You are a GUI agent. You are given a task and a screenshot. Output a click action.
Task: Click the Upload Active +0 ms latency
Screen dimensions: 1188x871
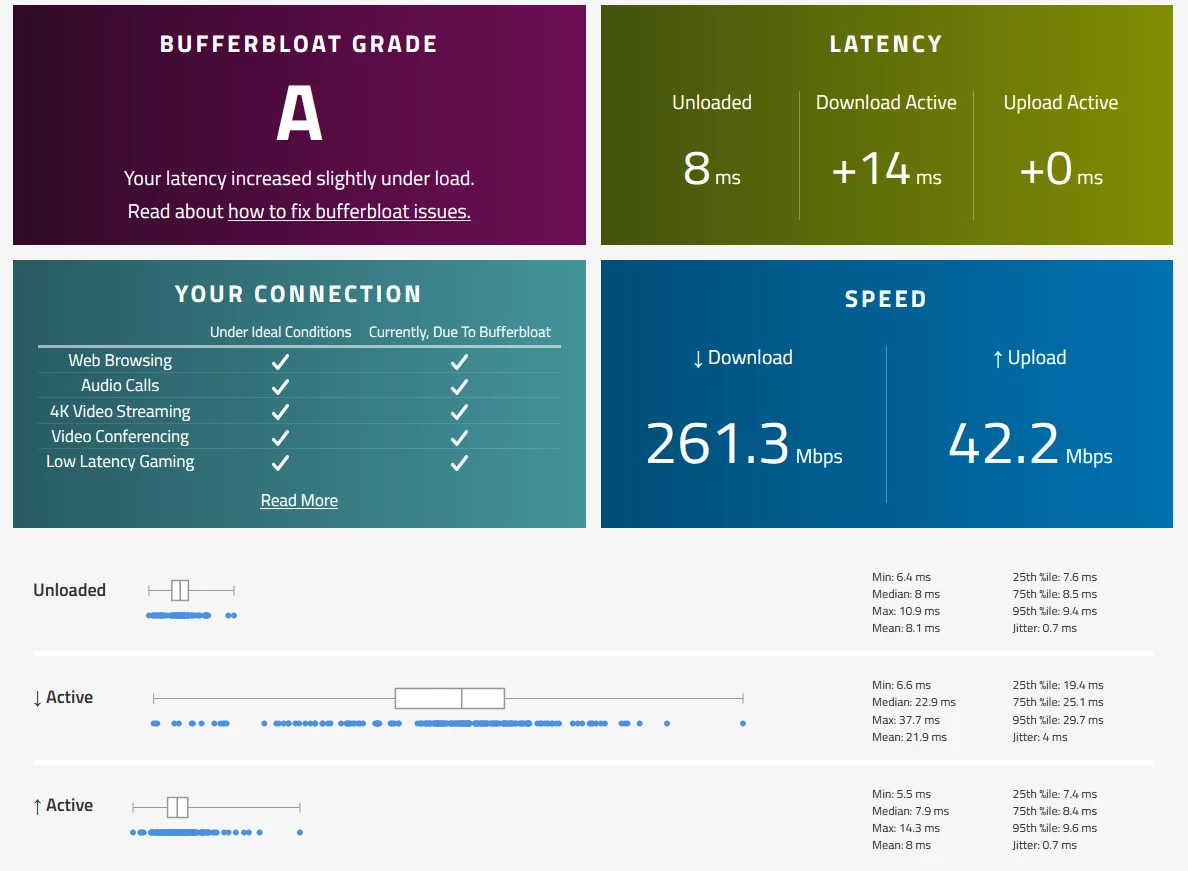[x=1061, y=169]
